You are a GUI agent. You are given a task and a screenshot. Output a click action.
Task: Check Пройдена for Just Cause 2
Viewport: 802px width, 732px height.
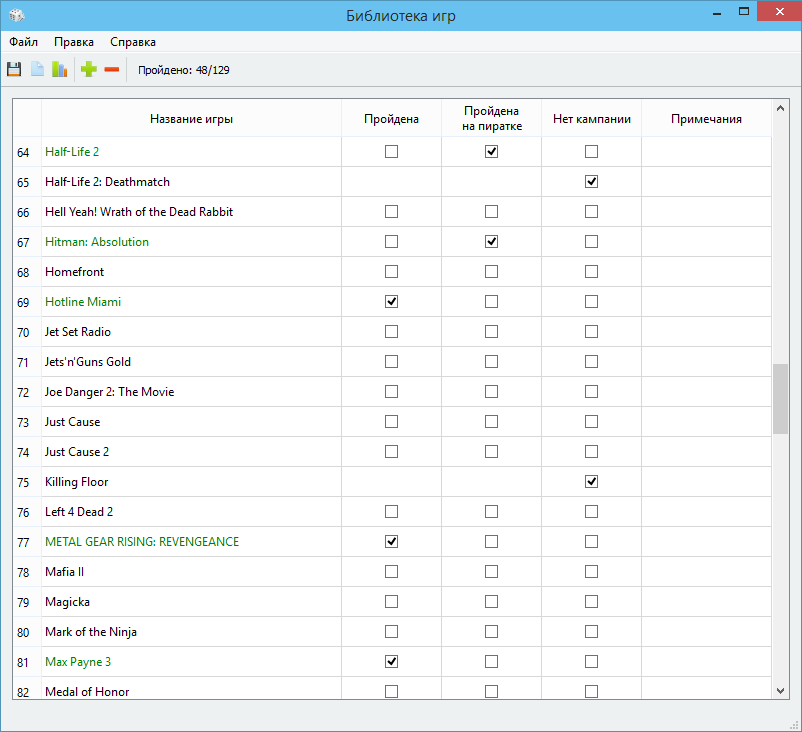[x=391, y=452]
